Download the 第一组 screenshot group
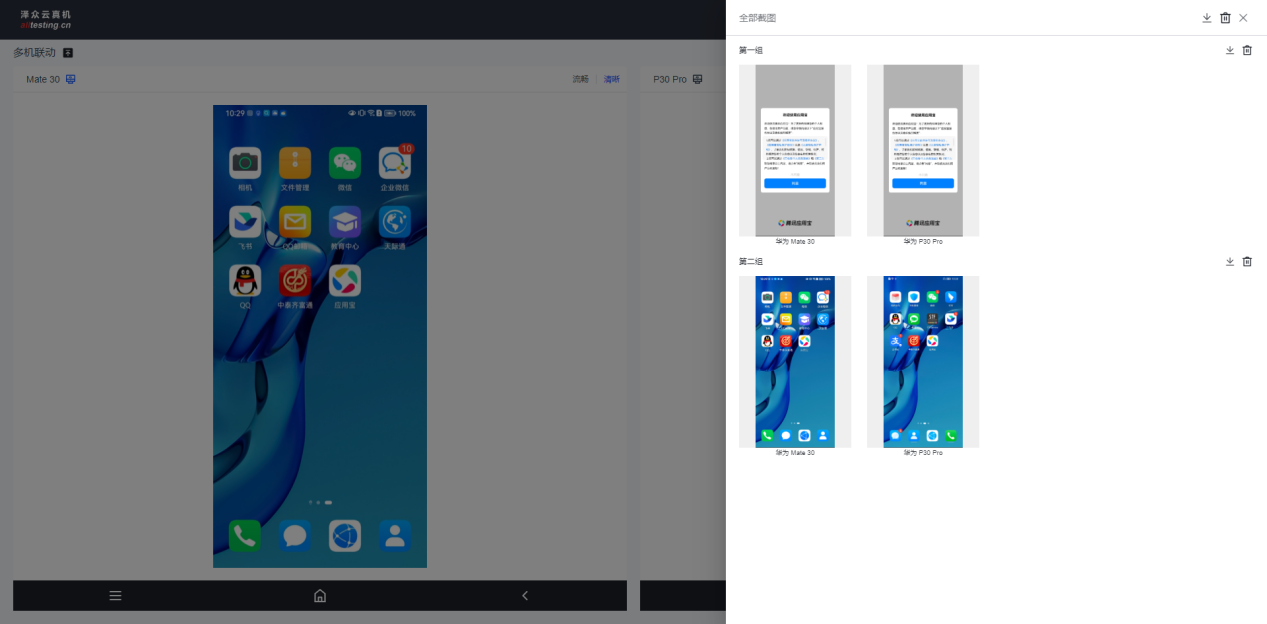Screen dimensions: 1267x624 pyautogui.click(x=1230, y=50)
